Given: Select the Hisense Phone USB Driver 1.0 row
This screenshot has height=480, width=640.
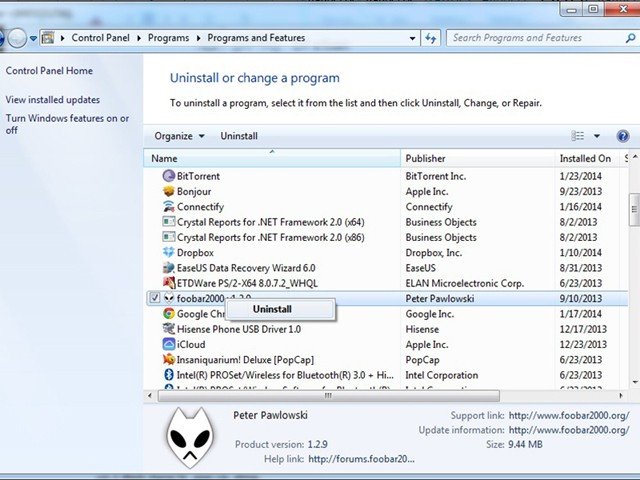Looking at the screenshot, I should pyautogui.click(x=239, y=329).
